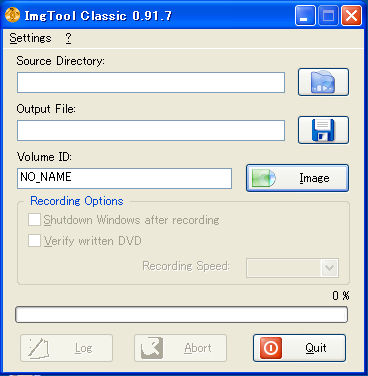Focus the Output File text field
Image resolution: width=368 pixels, height=376 pixels.
point(151,130)
